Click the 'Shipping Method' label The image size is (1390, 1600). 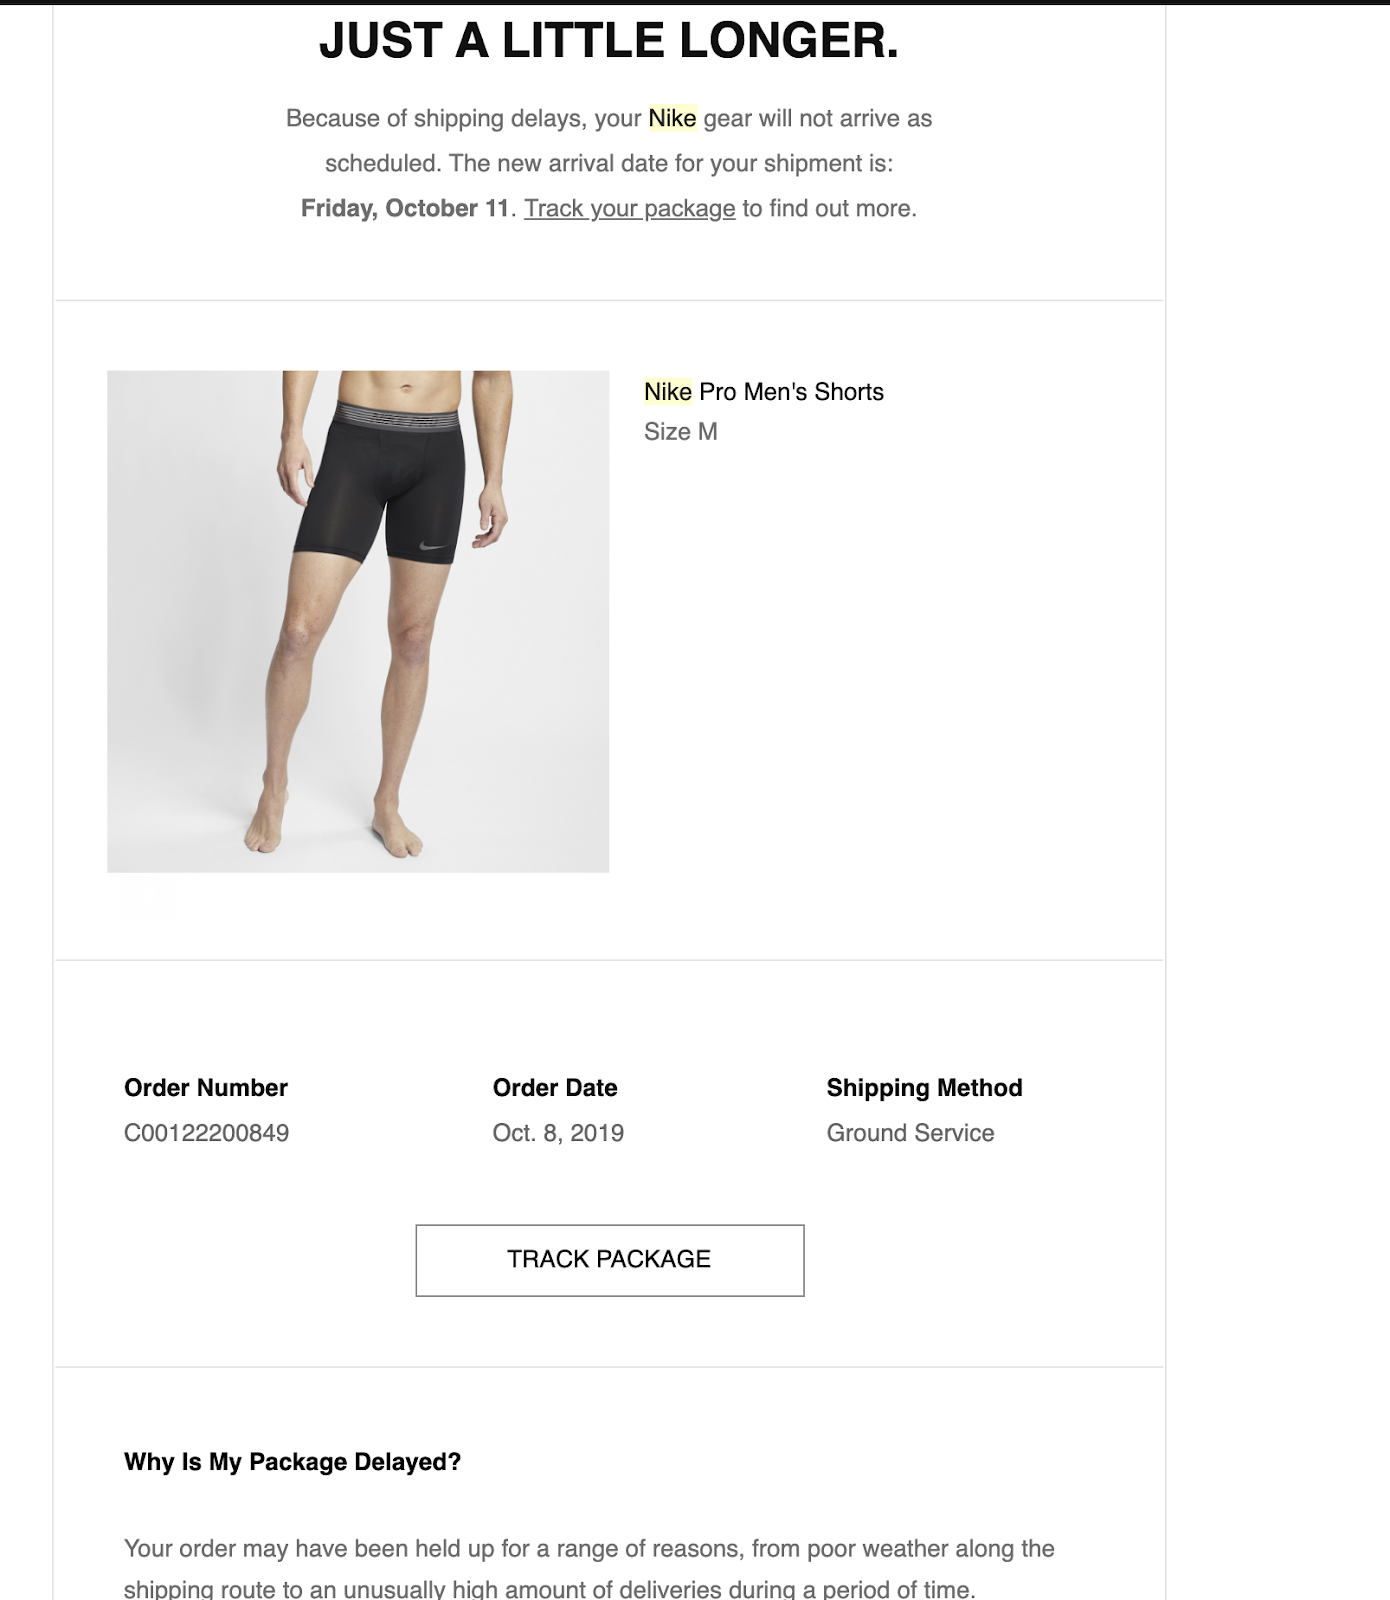coord(925,1088)
